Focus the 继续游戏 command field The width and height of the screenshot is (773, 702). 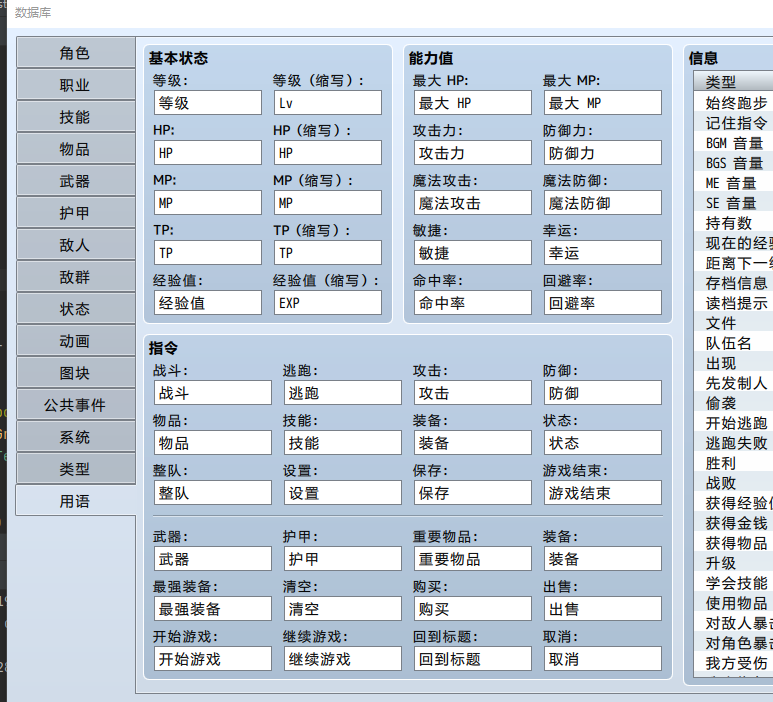click(343, 659)
